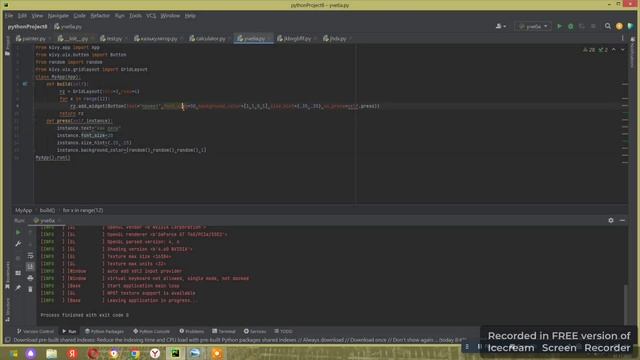Open the Refactor menu

100,16
